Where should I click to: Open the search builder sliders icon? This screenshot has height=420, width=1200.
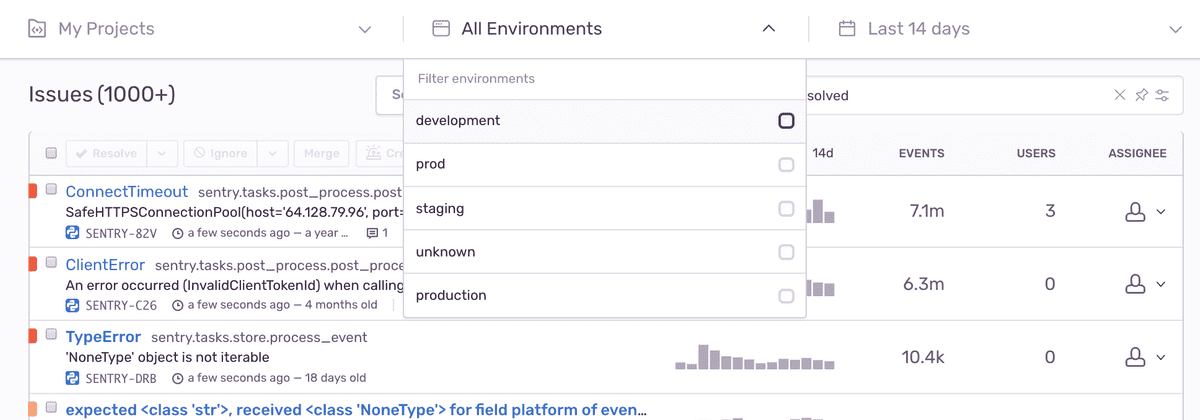(1162, 95)
